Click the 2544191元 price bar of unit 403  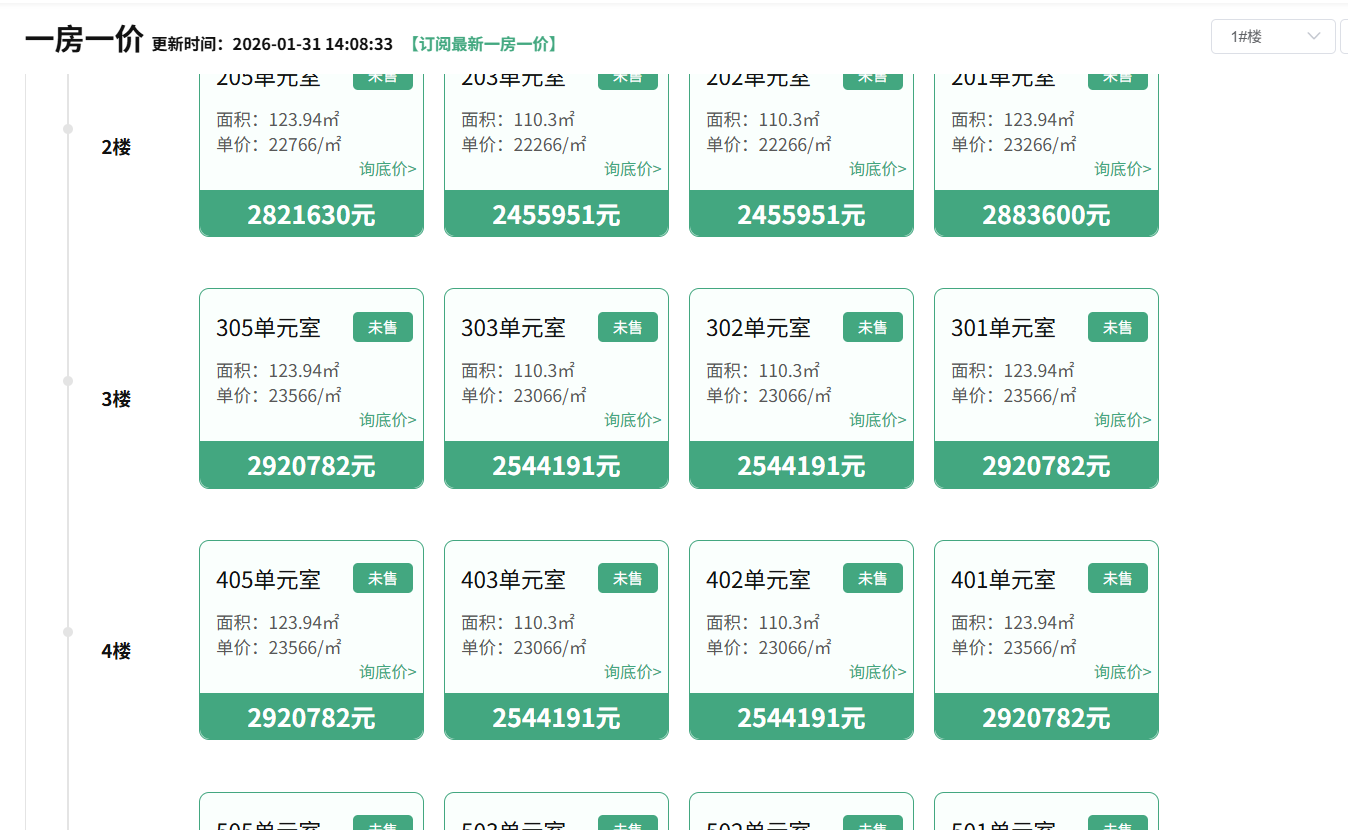(556, 718)
